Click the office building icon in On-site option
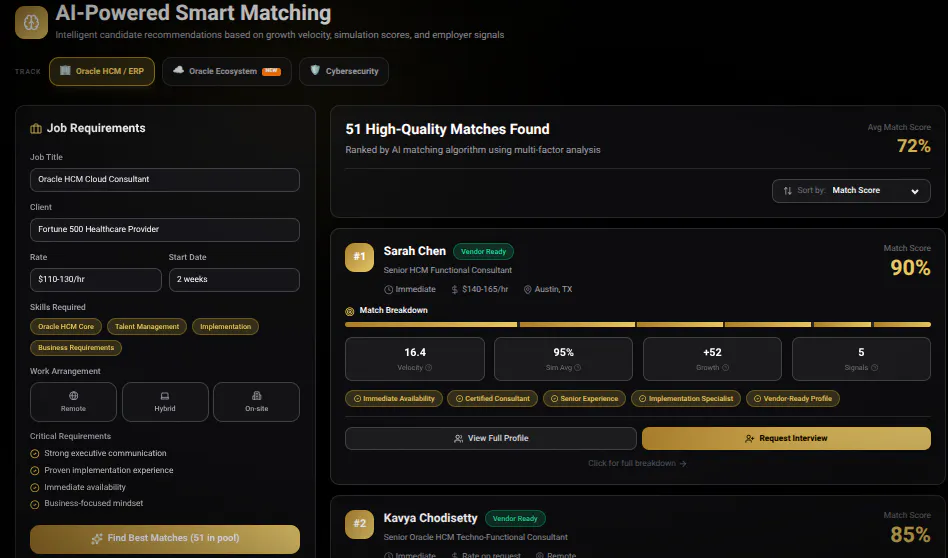Screen dimensions: 948x558 coord(256,395)
